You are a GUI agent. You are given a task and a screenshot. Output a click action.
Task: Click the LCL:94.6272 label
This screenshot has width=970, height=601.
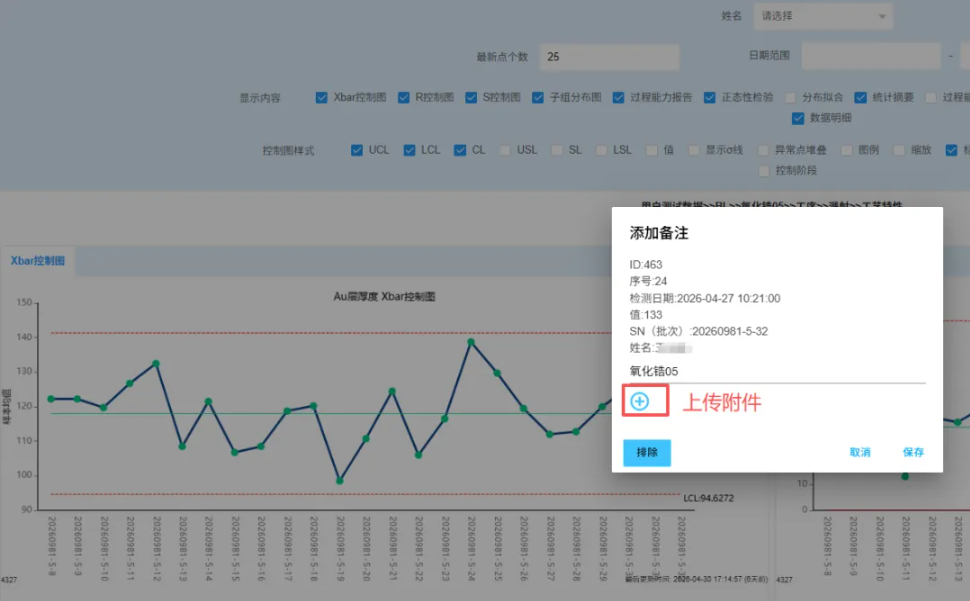pos(708,498)
